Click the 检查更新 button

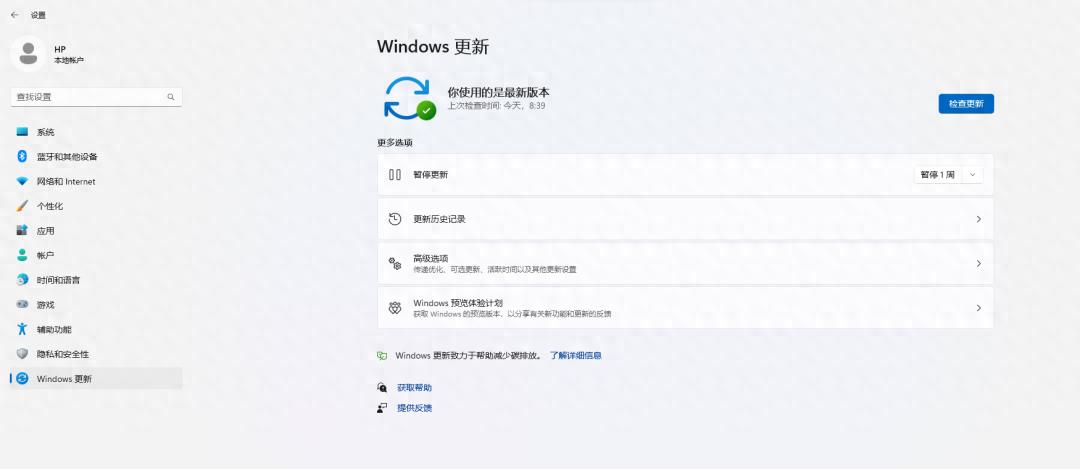pos(966,104)
